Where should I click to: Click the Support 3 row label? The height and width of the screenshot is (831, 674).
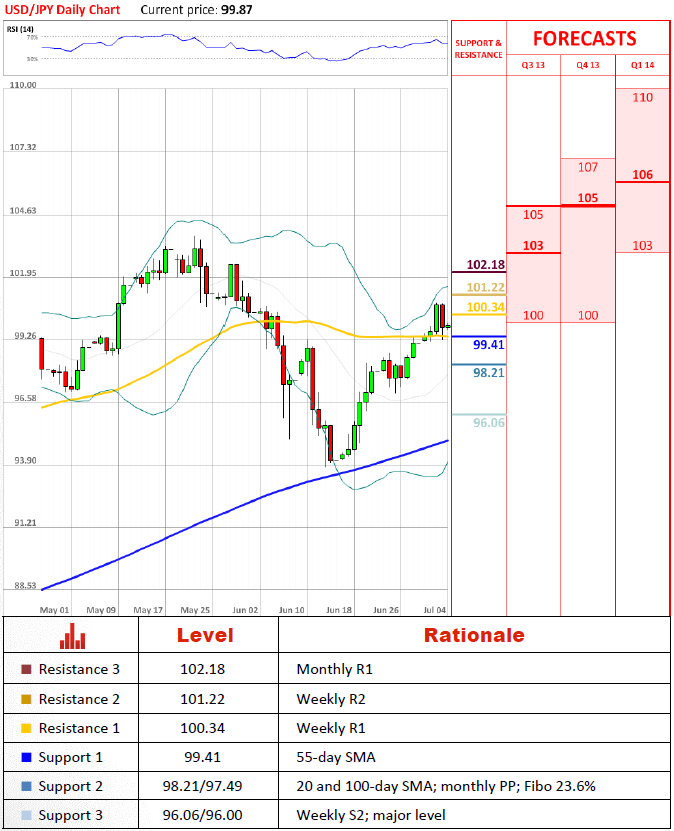70,815
